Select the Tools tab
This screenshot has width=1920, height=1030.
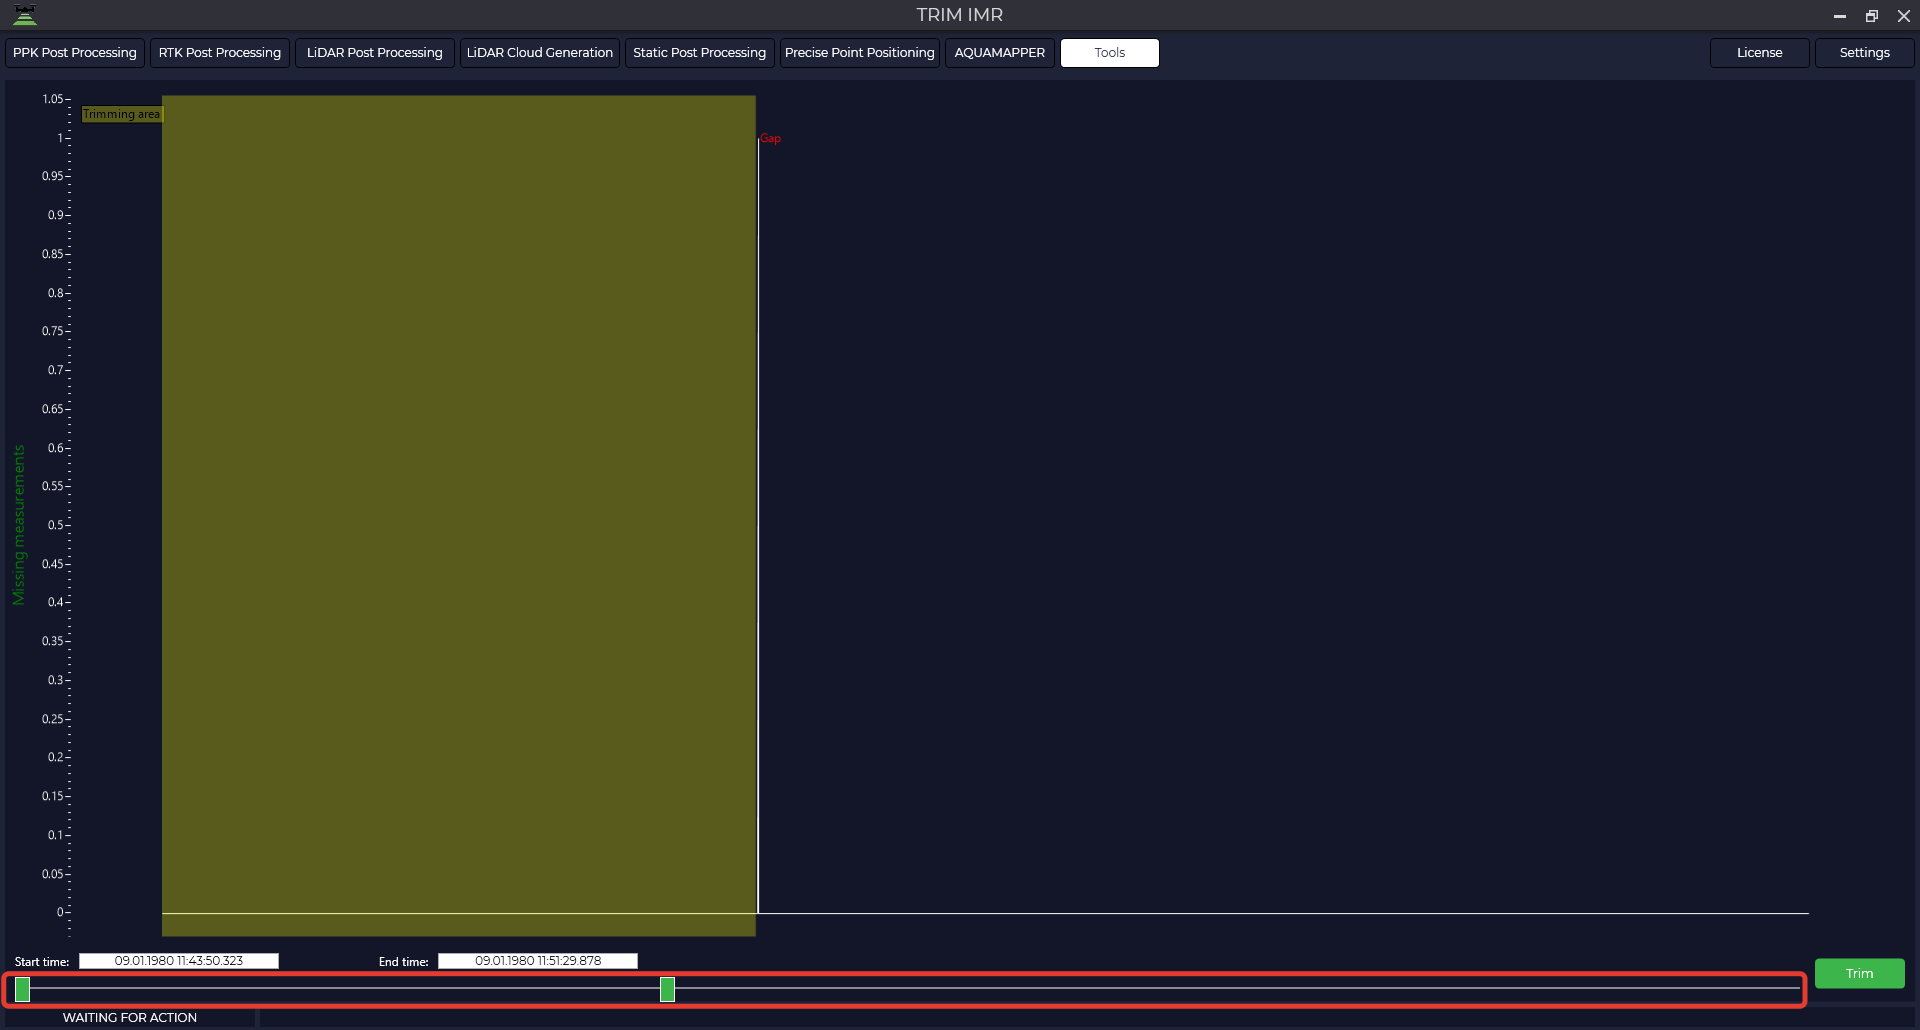click(1110, 53)
